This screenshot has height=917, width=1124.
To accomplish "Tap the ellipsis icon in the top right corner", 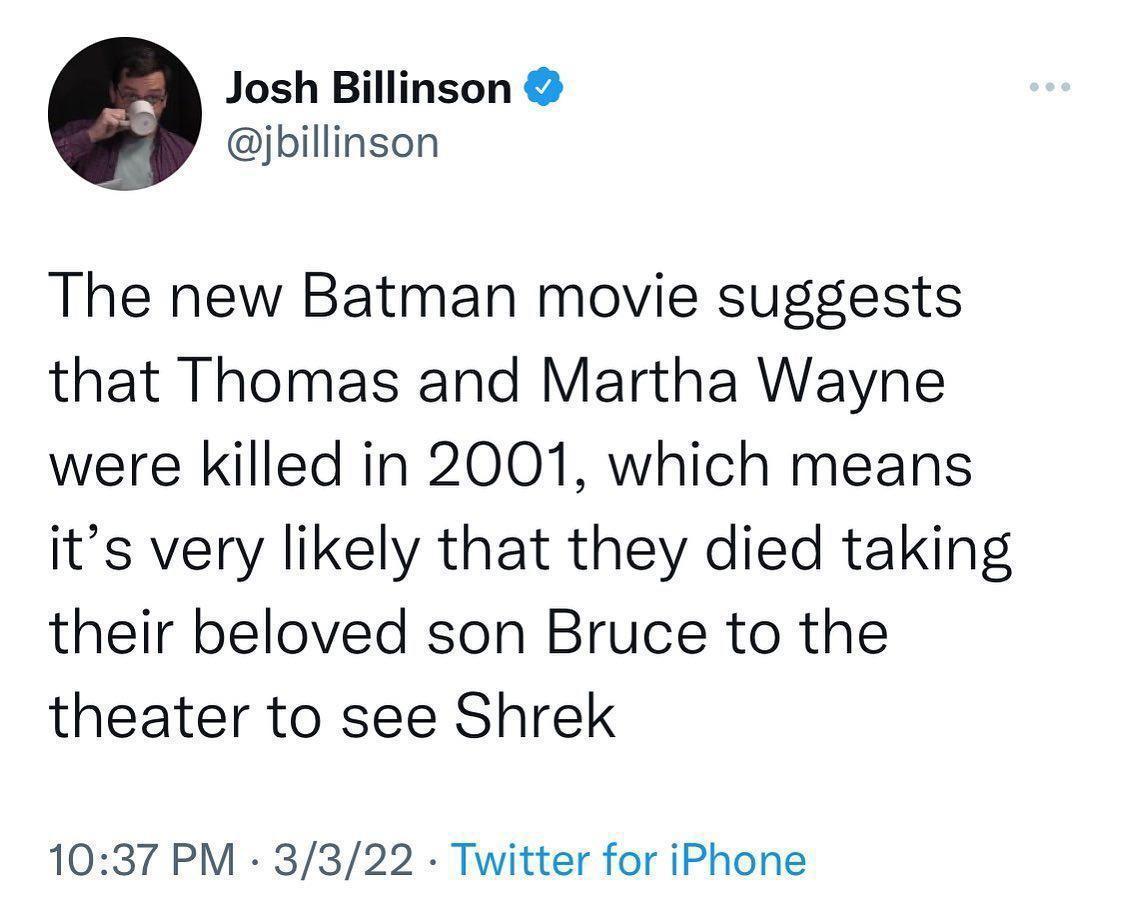I will tap(1050, 87).
